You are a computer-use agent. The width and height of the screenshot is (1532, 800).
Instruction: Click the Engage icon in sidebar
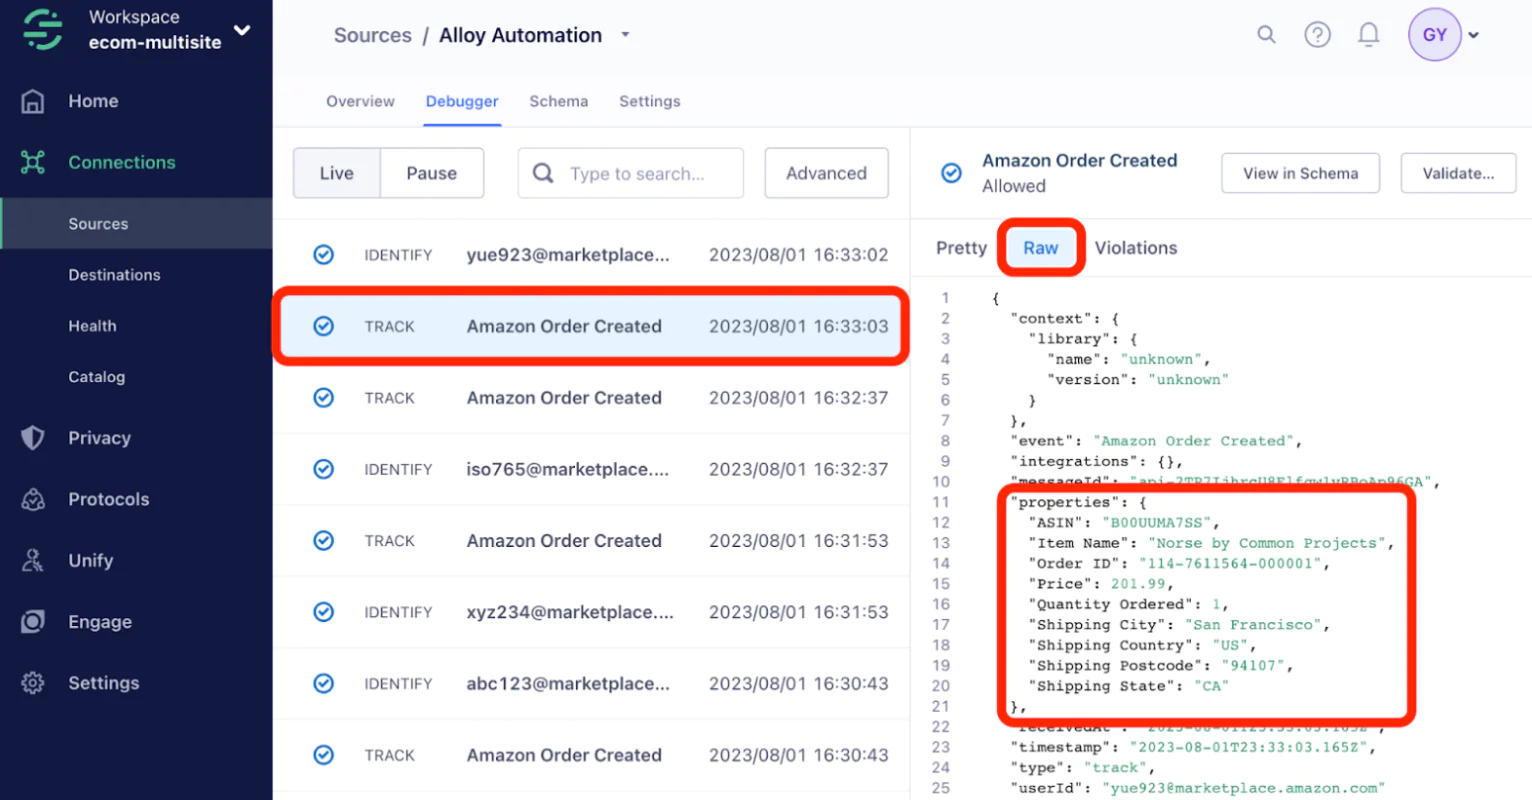coord(33,621)
